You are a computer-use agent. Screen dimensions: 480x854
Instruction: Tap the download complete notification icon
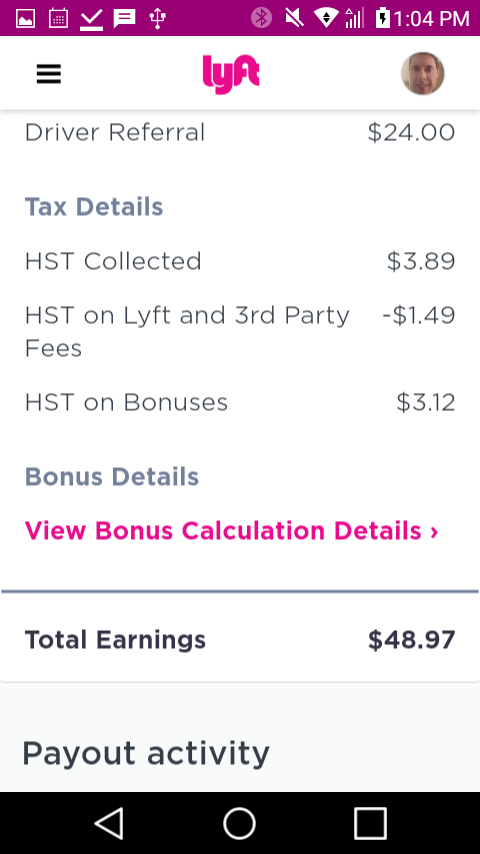(91, 20)
